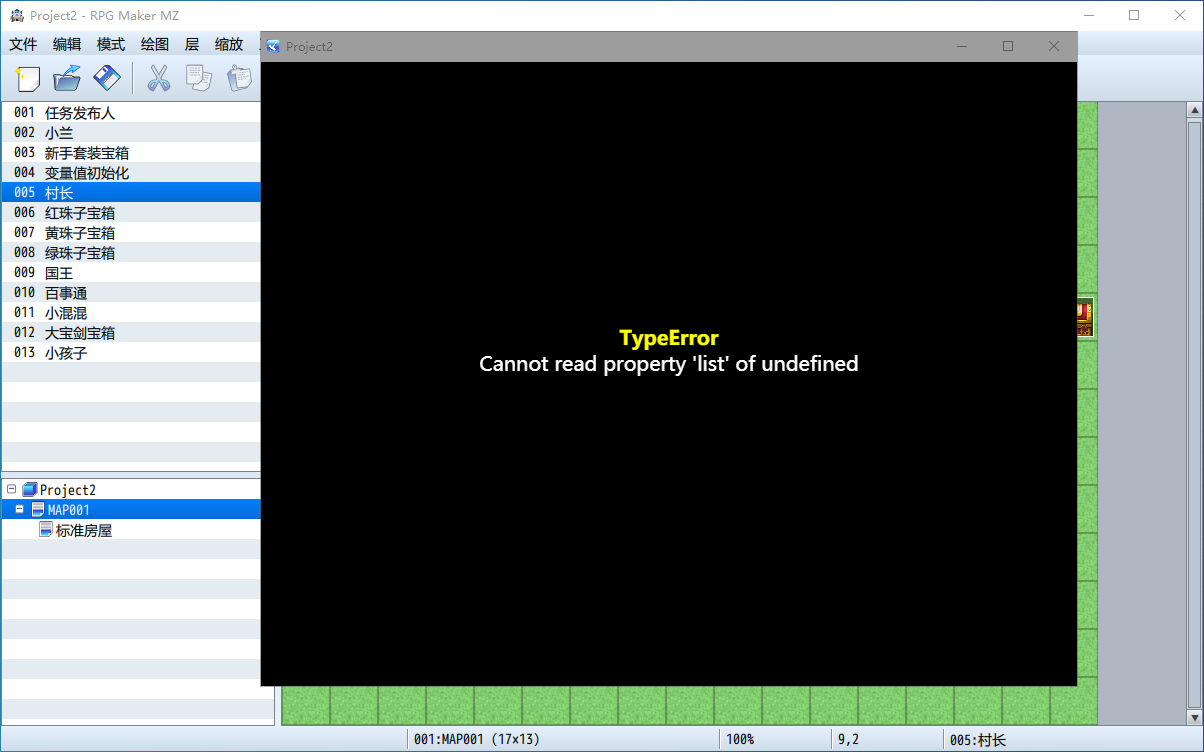
Task: Select event 008 绿珠子宝箱
Action: (131, 253)
